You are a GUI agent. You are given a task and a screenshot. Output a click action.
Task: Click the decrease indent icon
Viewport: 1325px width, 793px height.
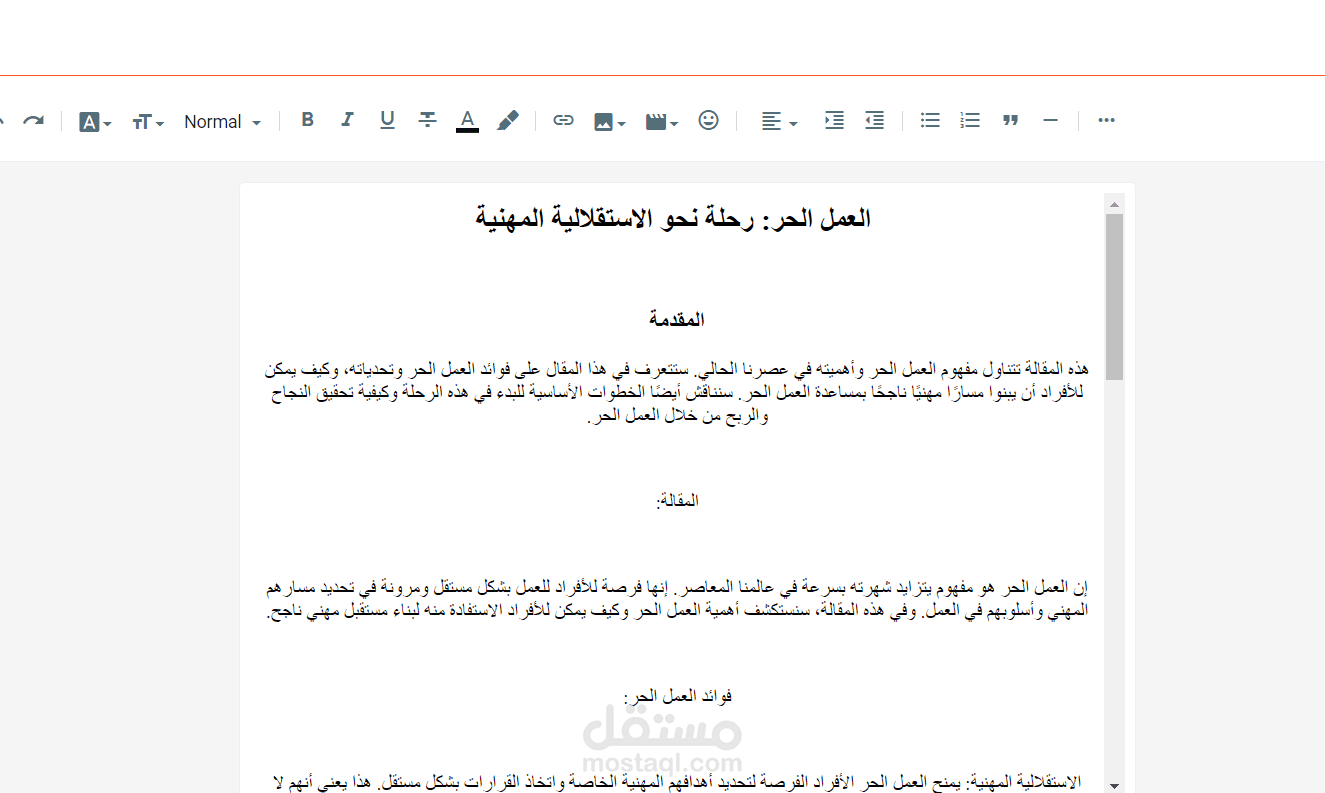tap(875, 120)
